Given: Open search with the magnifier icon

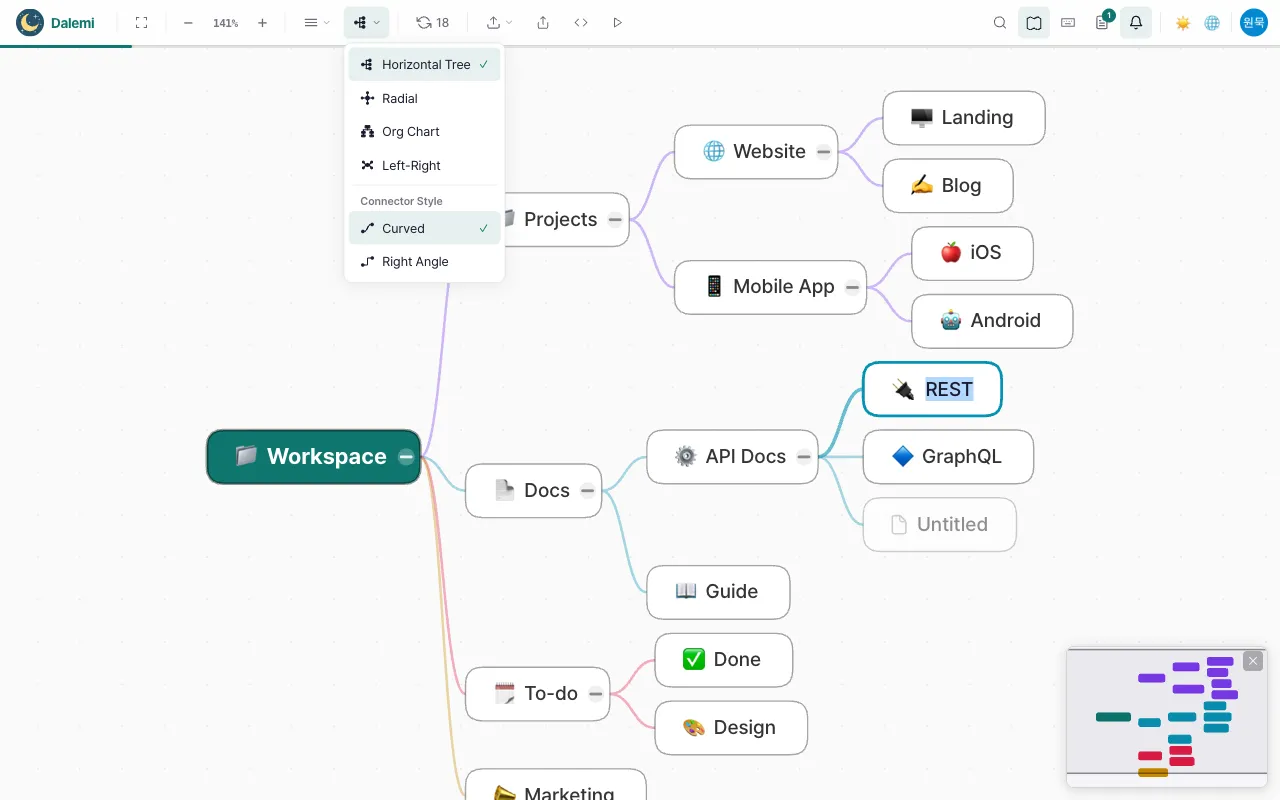Looking at the screenshot, I should (x=1000, y=22).
